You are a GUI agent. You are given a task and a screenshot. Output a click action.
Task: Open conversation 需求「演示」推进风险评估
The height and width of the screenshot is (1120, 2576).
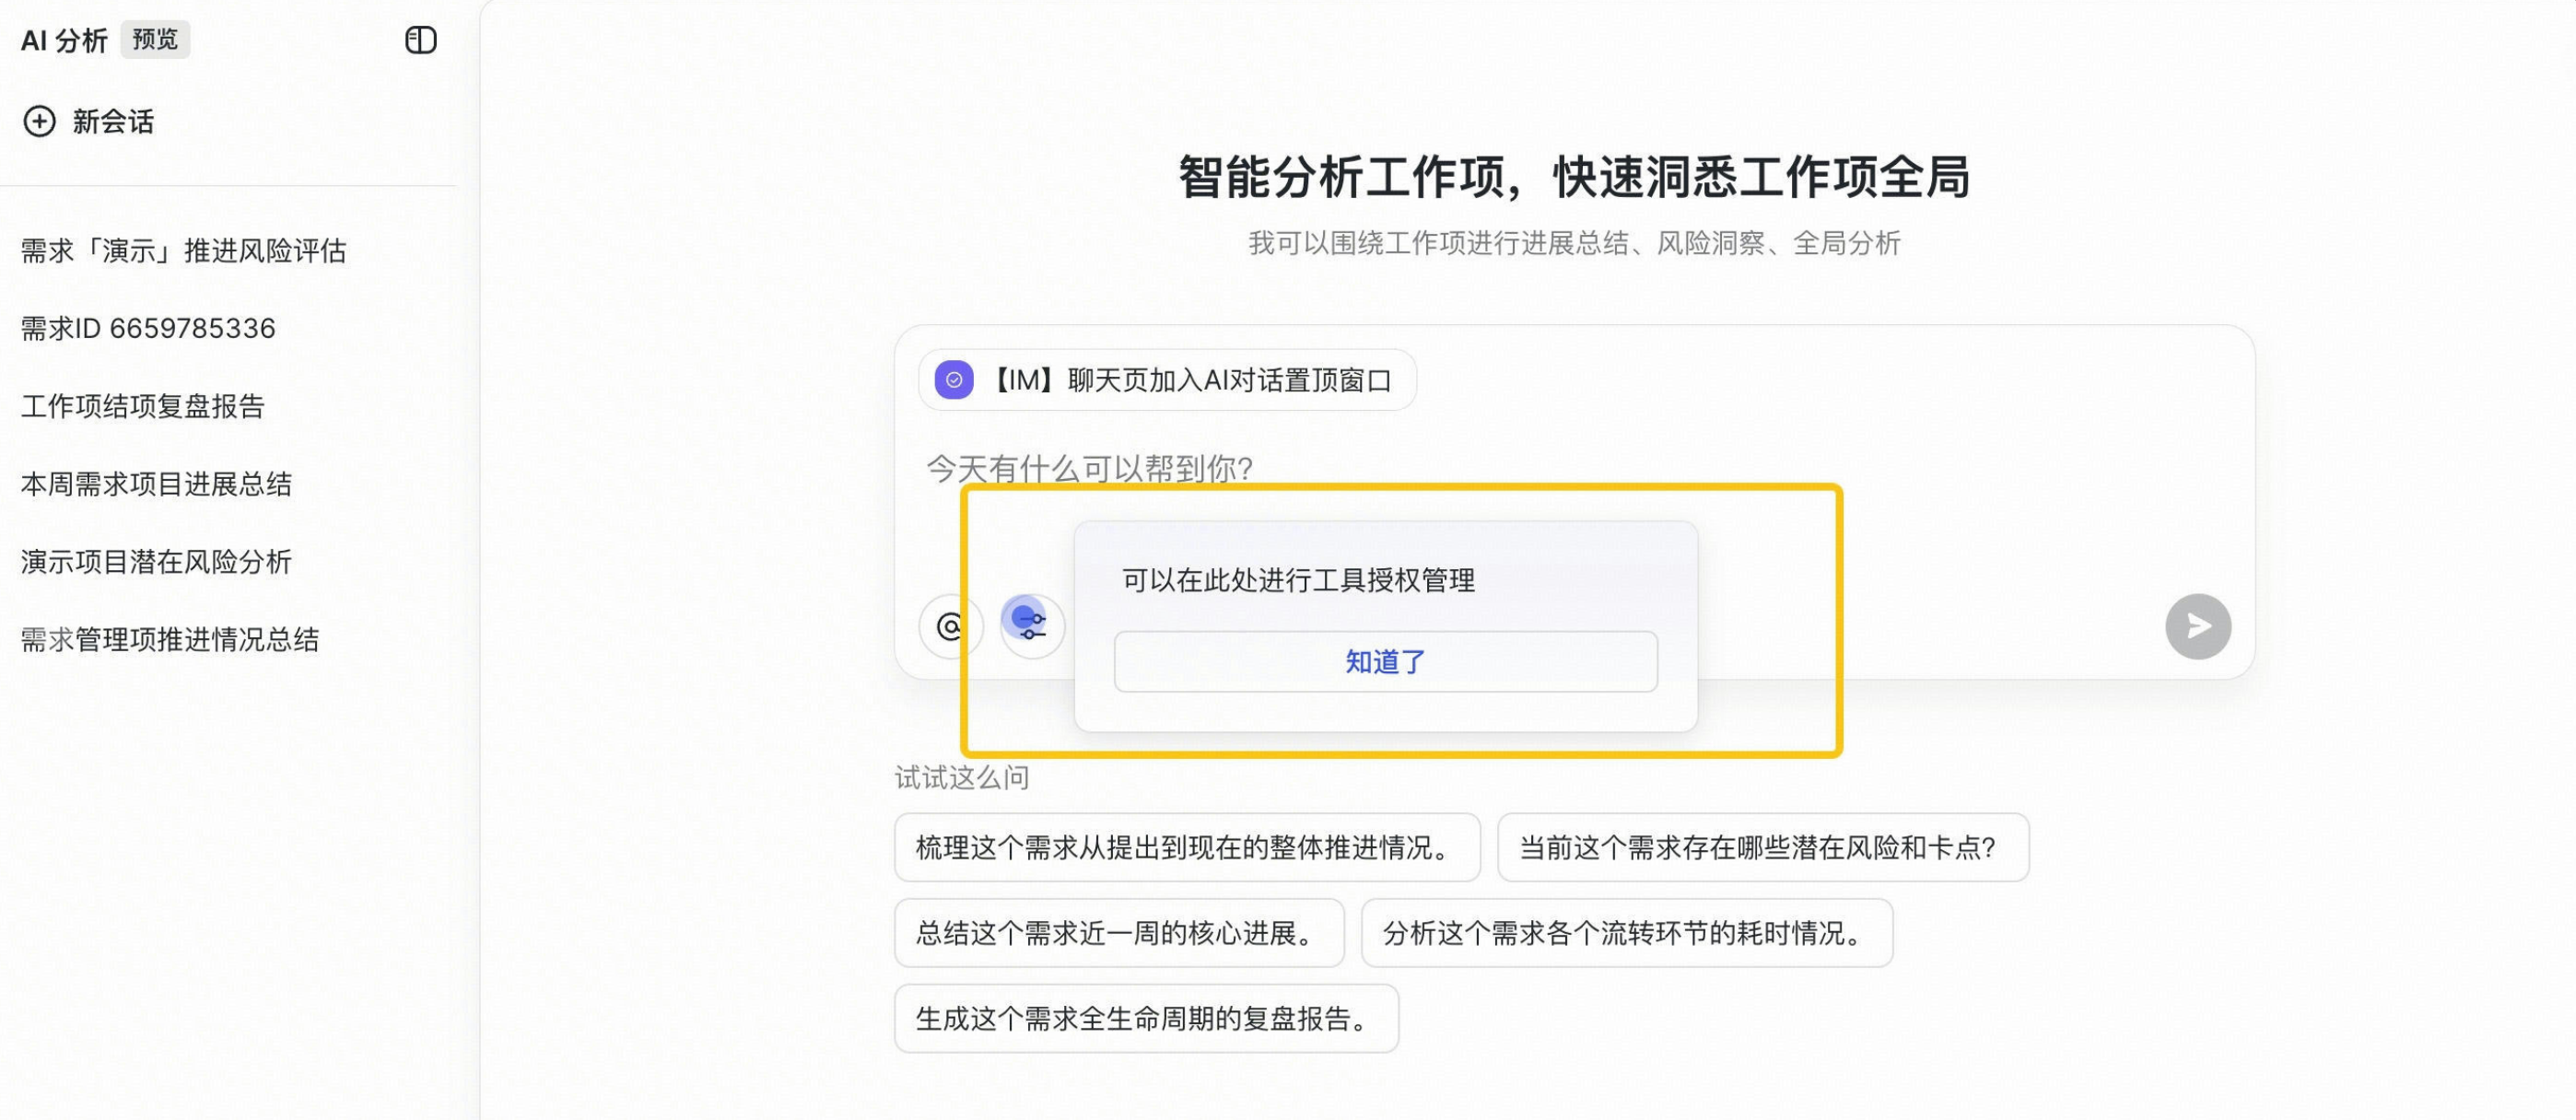184,251
